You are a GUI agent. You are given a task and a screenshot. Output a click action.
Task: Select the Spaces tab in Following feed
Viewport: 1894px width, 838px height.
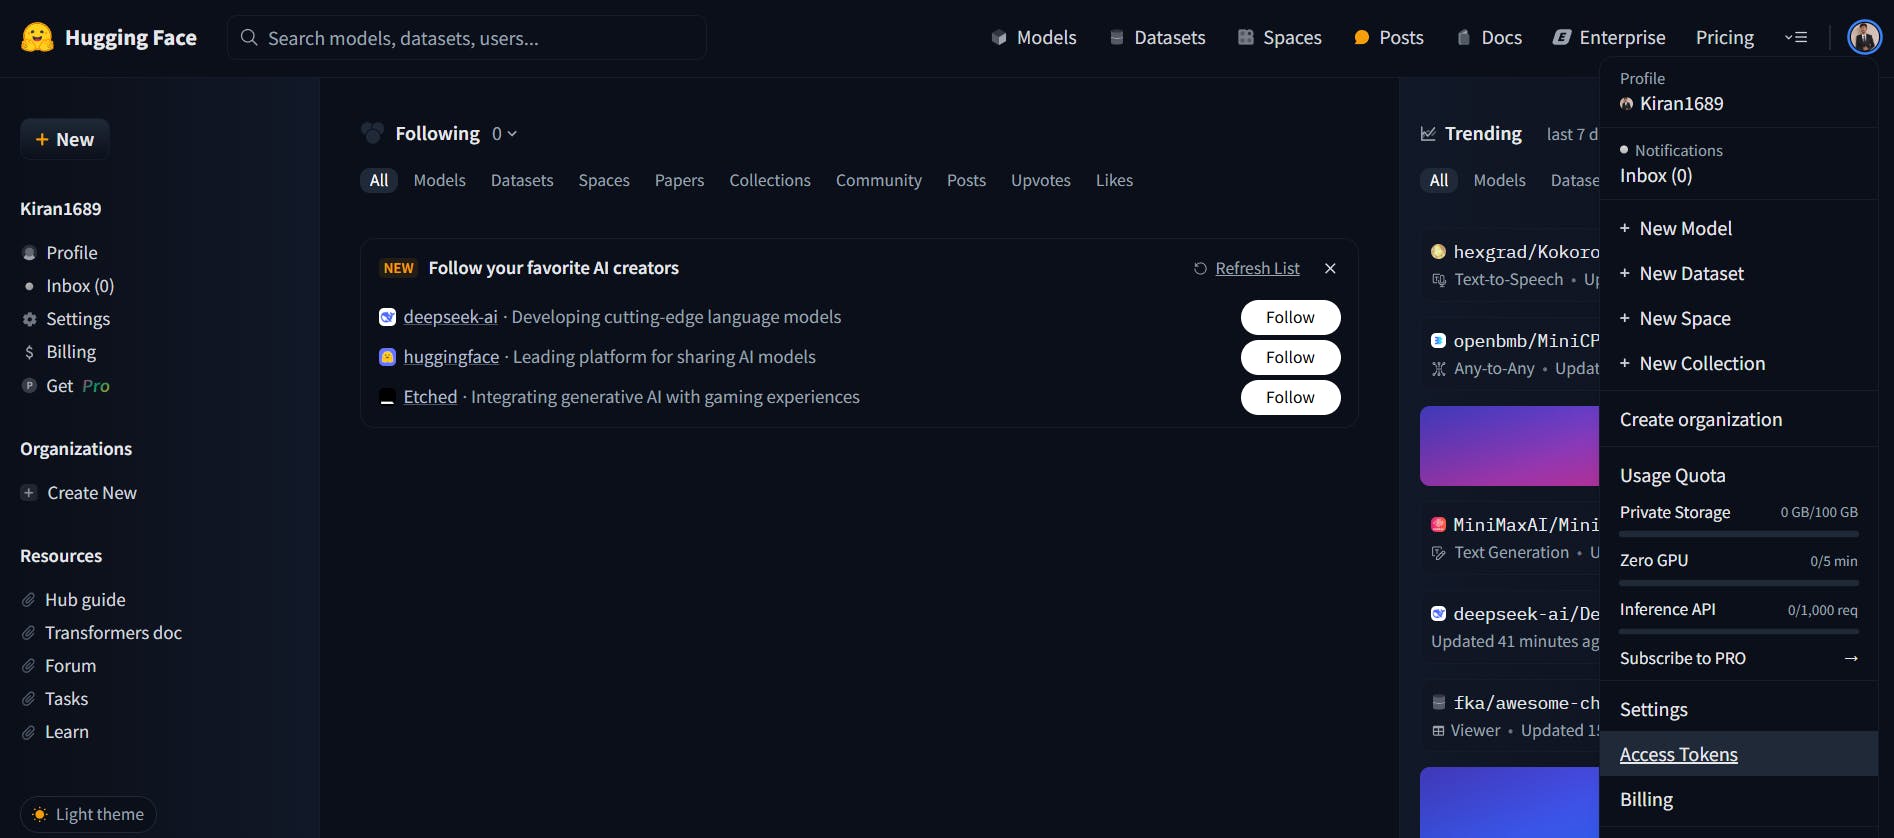pos(604,181)
